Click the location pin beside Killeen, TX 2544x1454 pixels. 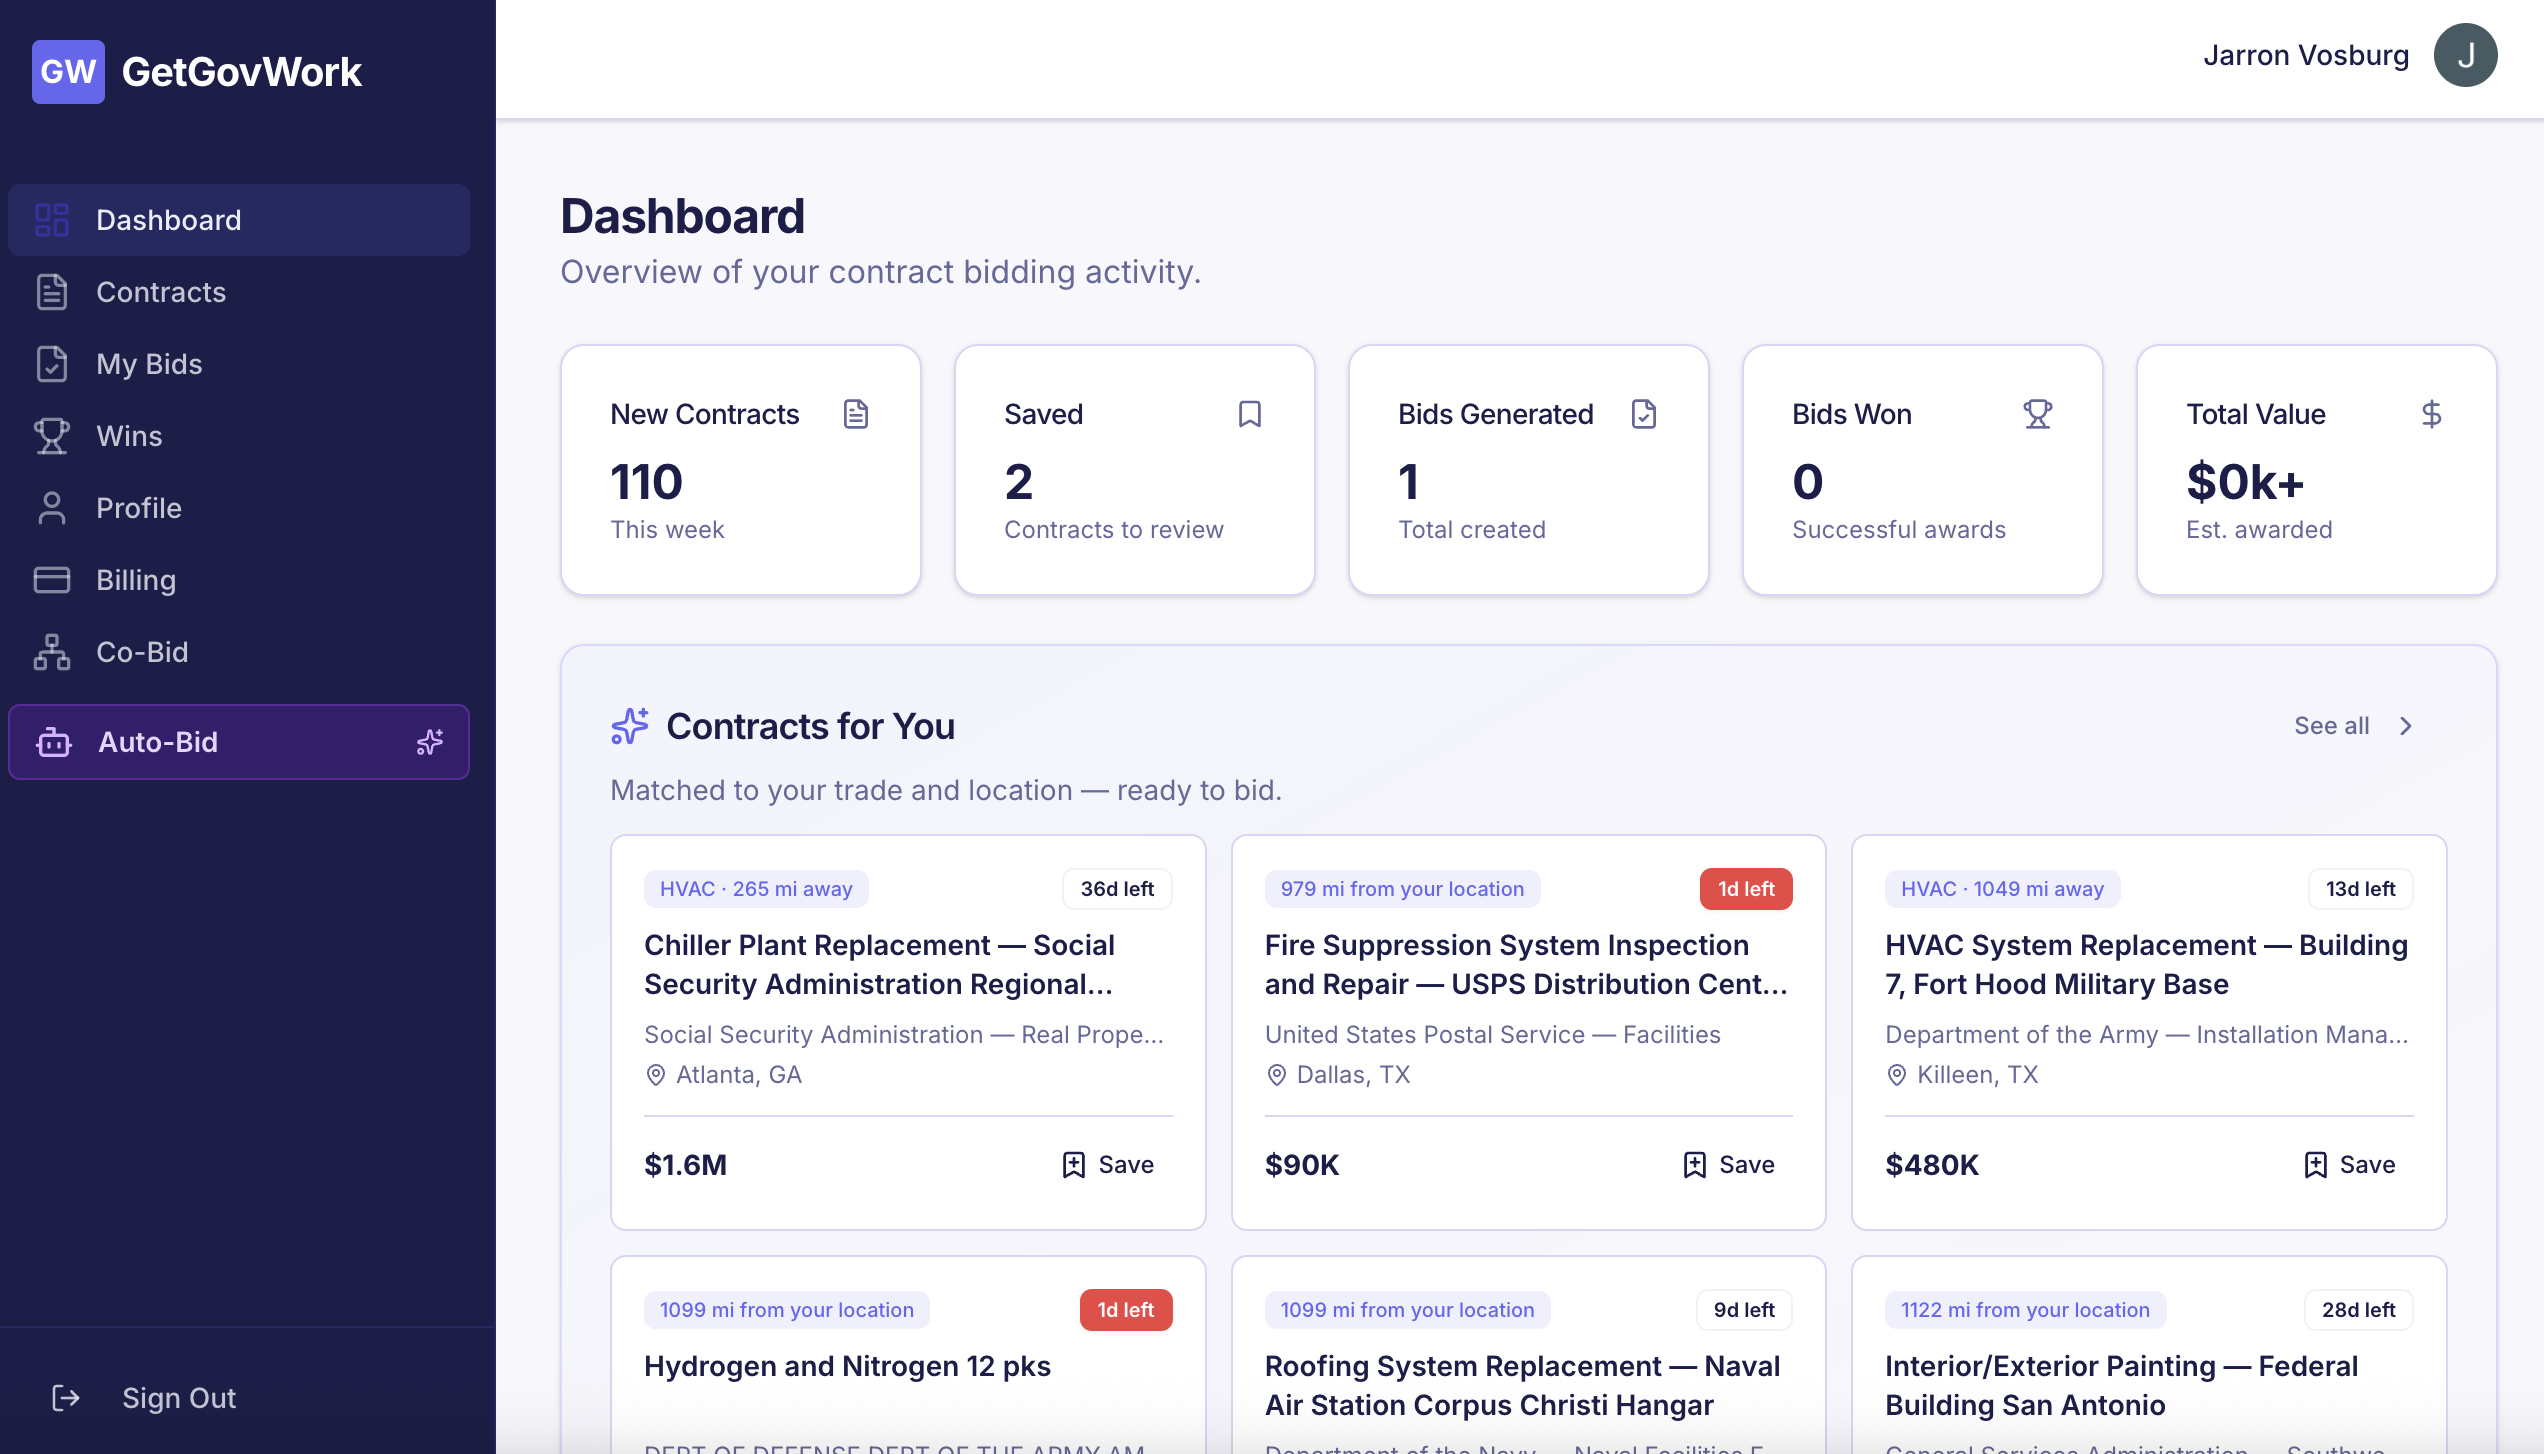click(x=1897, y=1075)
